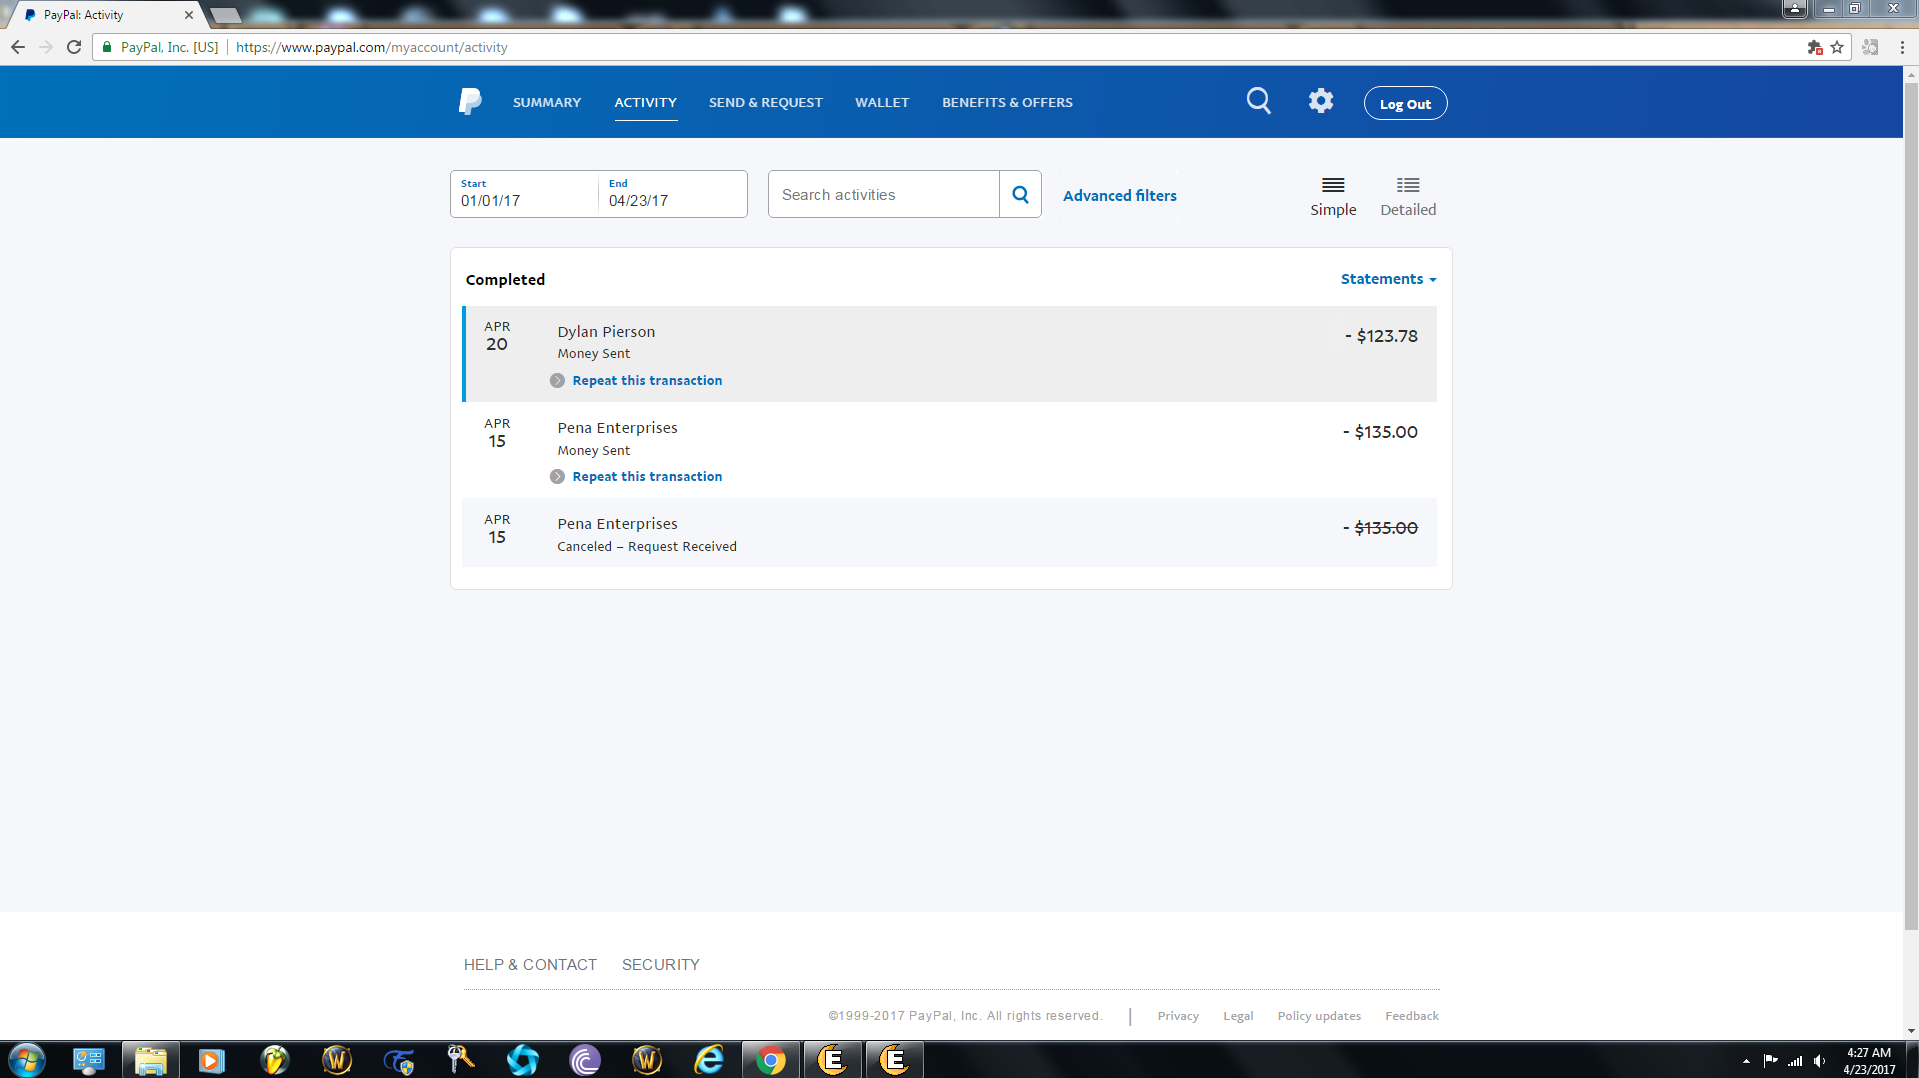Open Help & Contact footer link
The width and height of the screenshot is (1919, 1078).
tap(530, 965)
